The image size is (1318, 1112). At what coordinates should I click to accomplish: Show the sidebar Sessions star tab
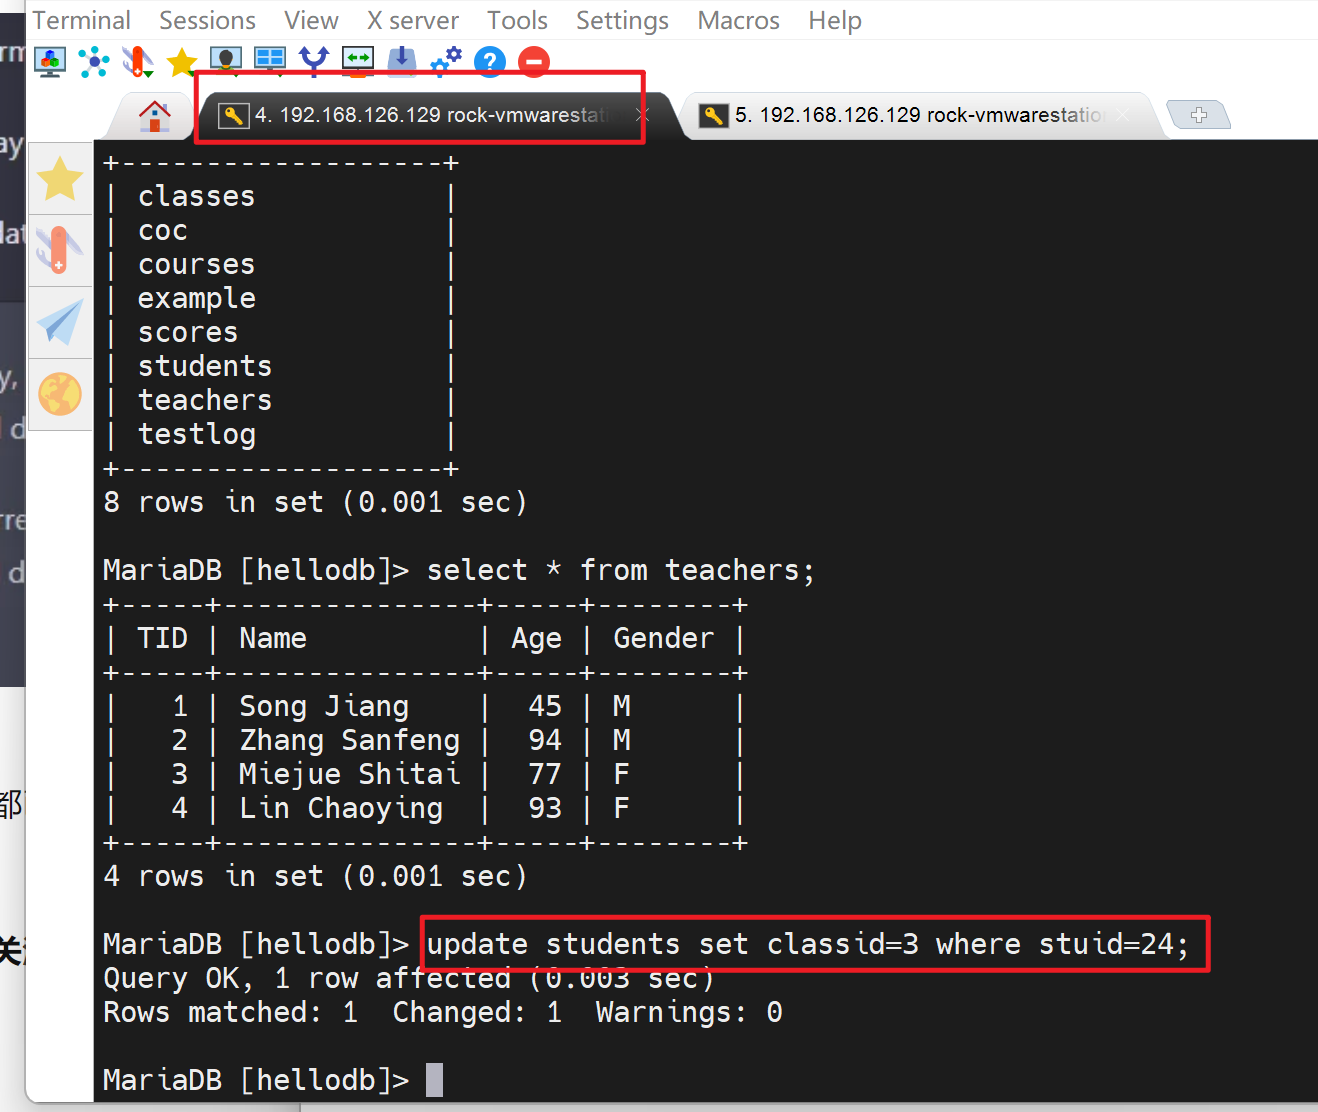[60, 179]
